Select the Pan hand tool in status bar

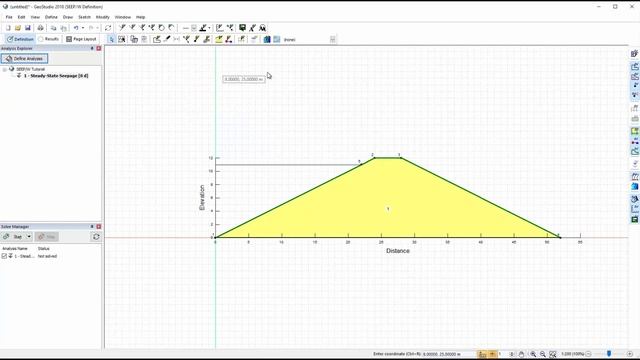click(521, 354)
